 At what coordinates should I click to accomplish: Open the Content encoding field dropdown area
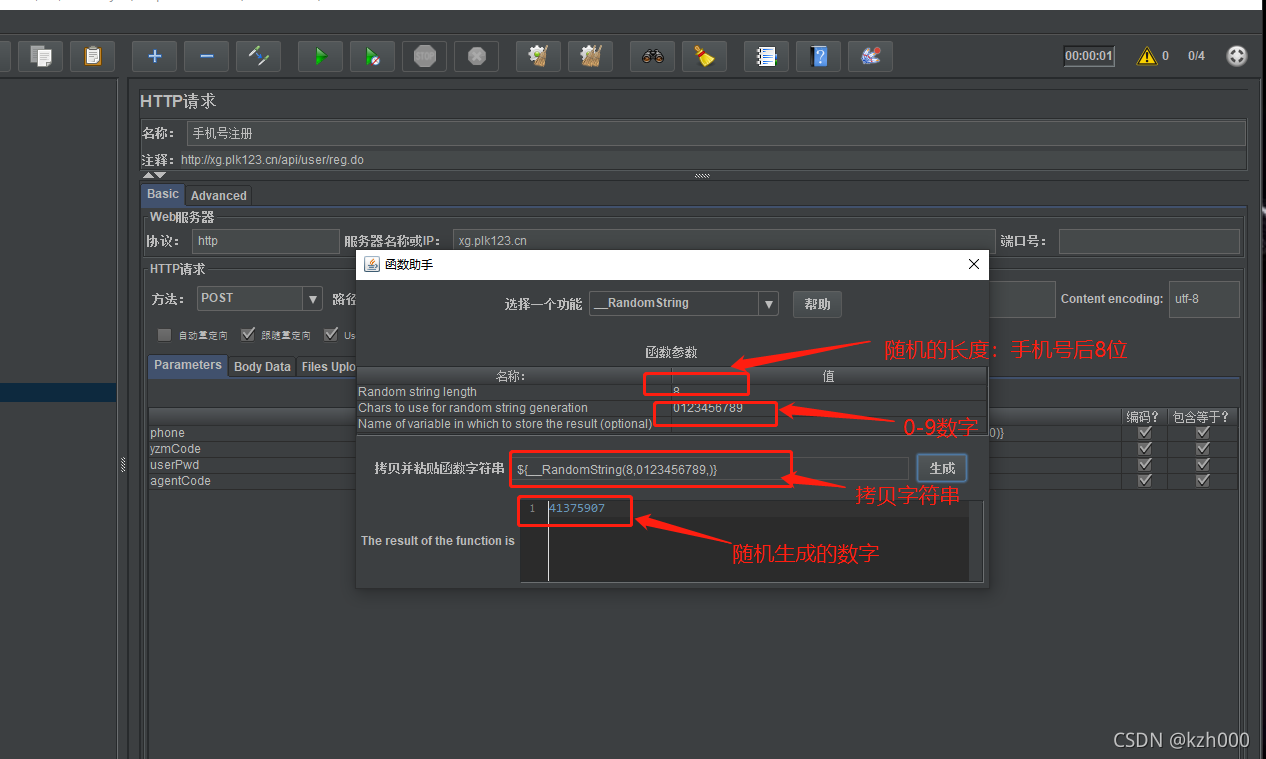[1204, 298]
